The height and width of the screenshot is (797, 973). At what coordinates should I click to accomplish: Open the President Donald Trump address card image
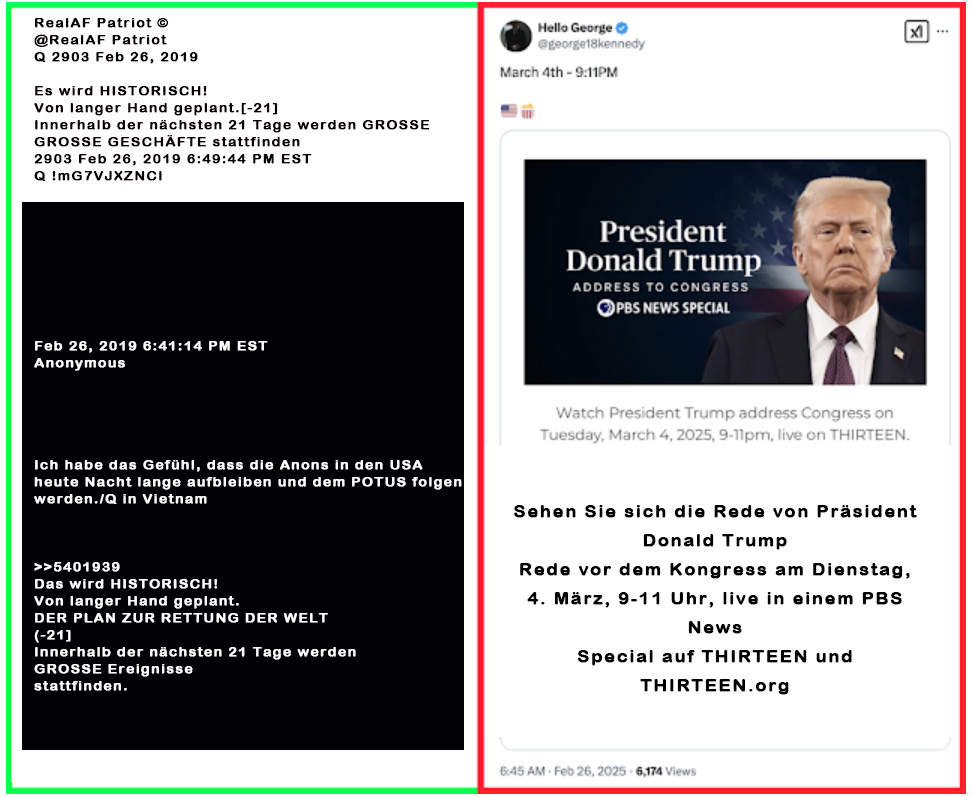coord(725,272)
